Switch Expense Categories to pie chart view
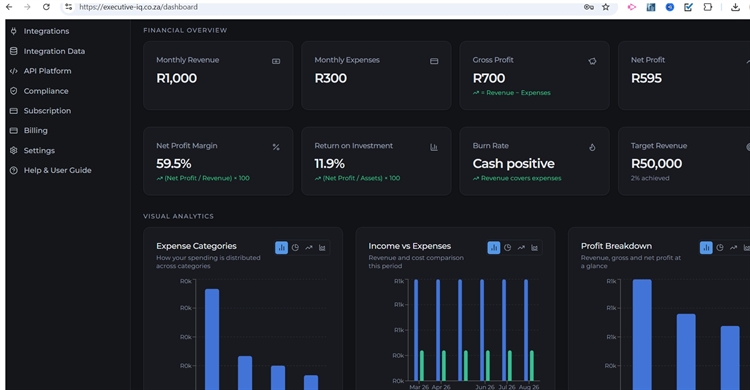The height and width of the screenshot is (390, 750). tap(295, 247)
